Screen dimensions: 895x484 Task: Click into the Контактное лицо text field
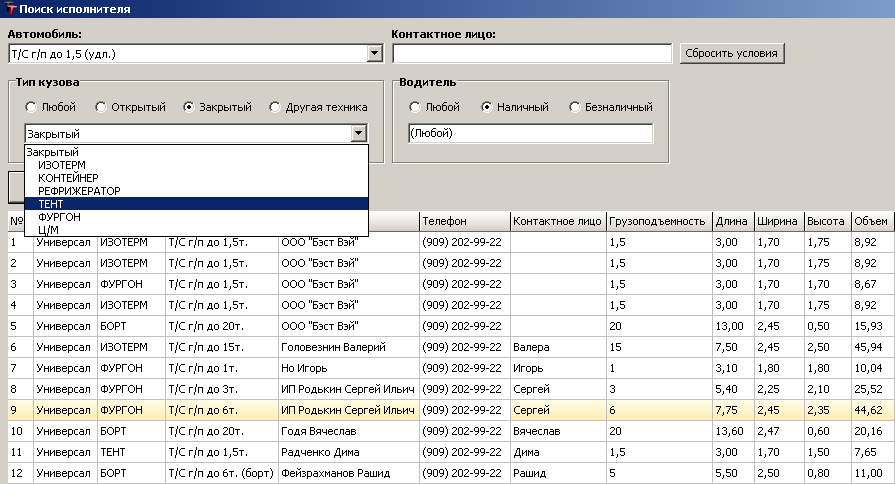pyautogui.click(x=531, y=53)
